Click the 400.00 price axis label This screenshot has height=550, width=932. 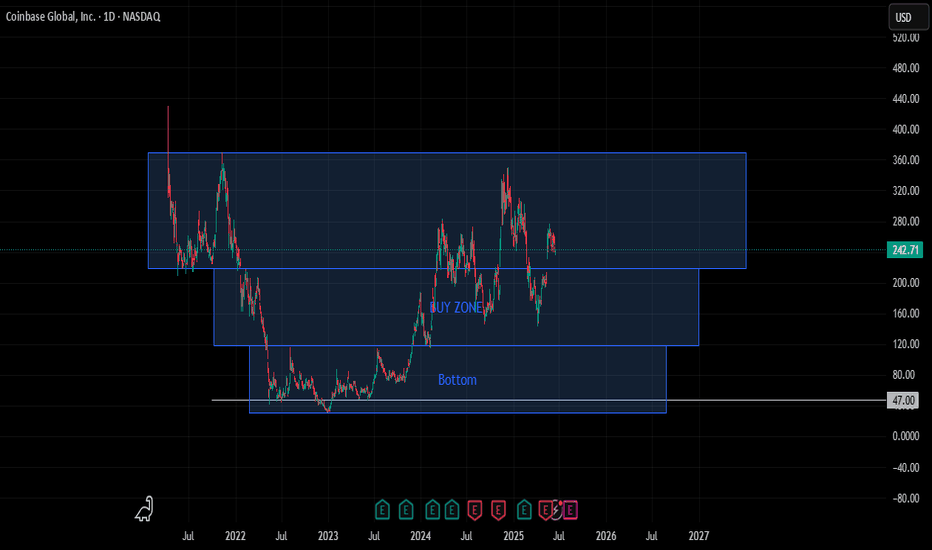point(905,129)
